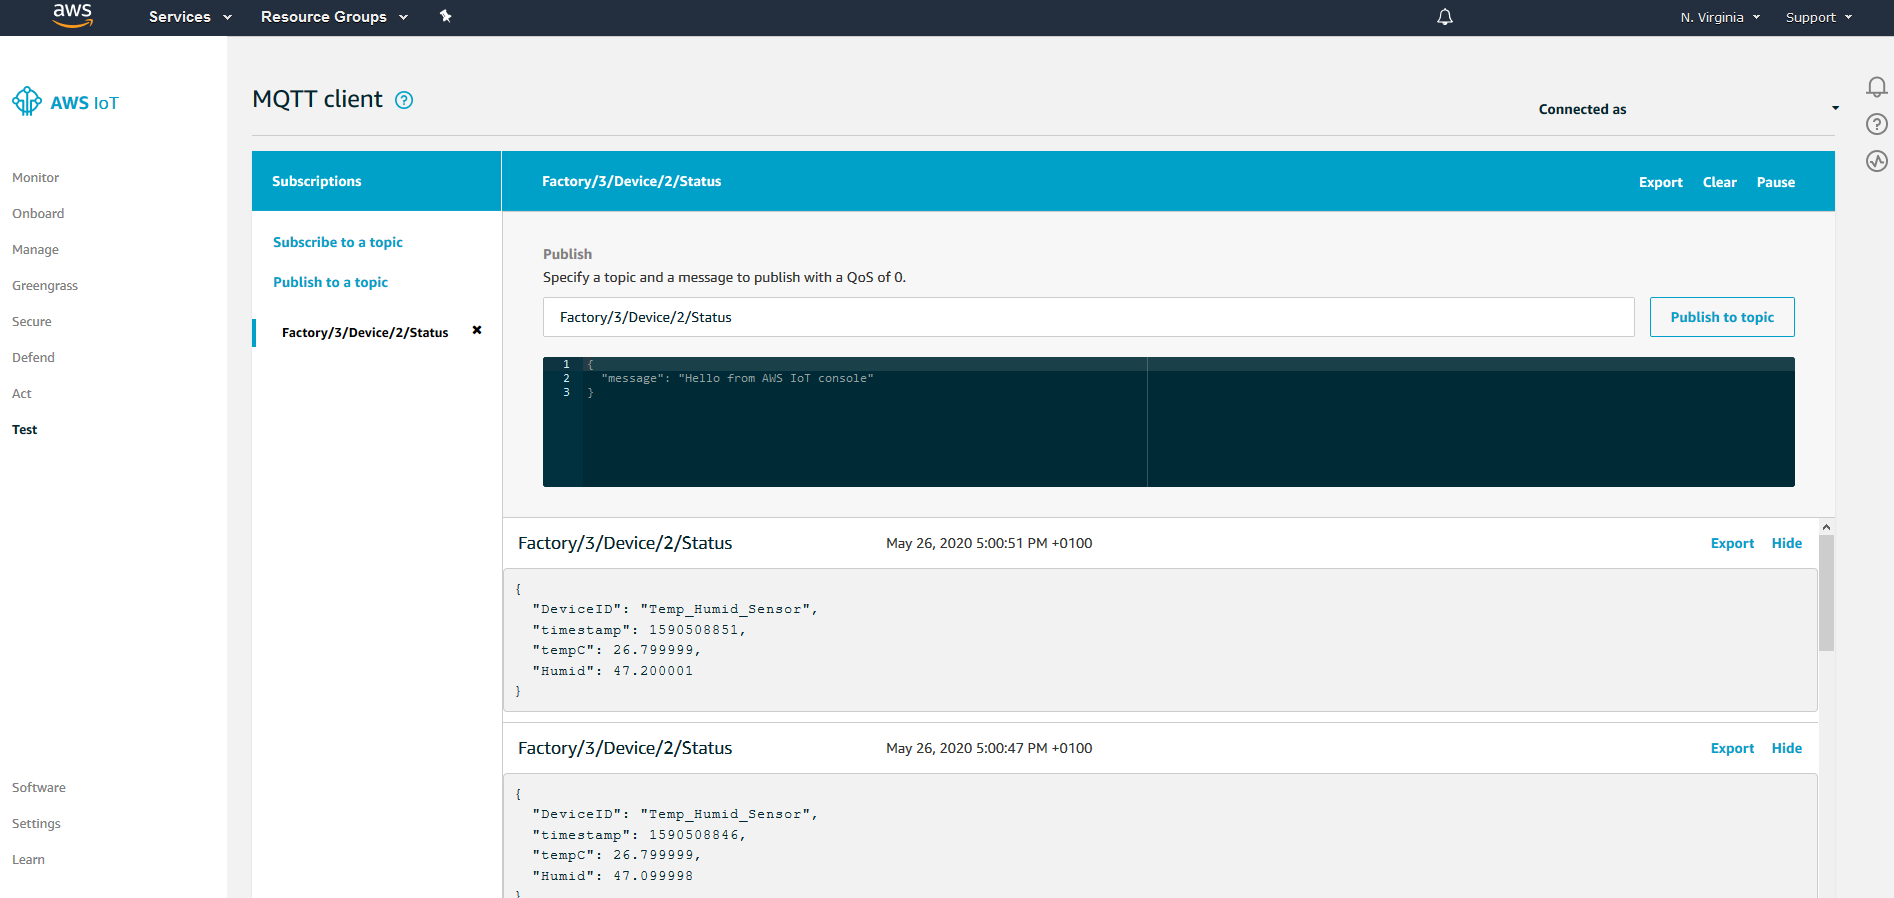Expand the Connected as dropdown arrow

point(1835,108)
